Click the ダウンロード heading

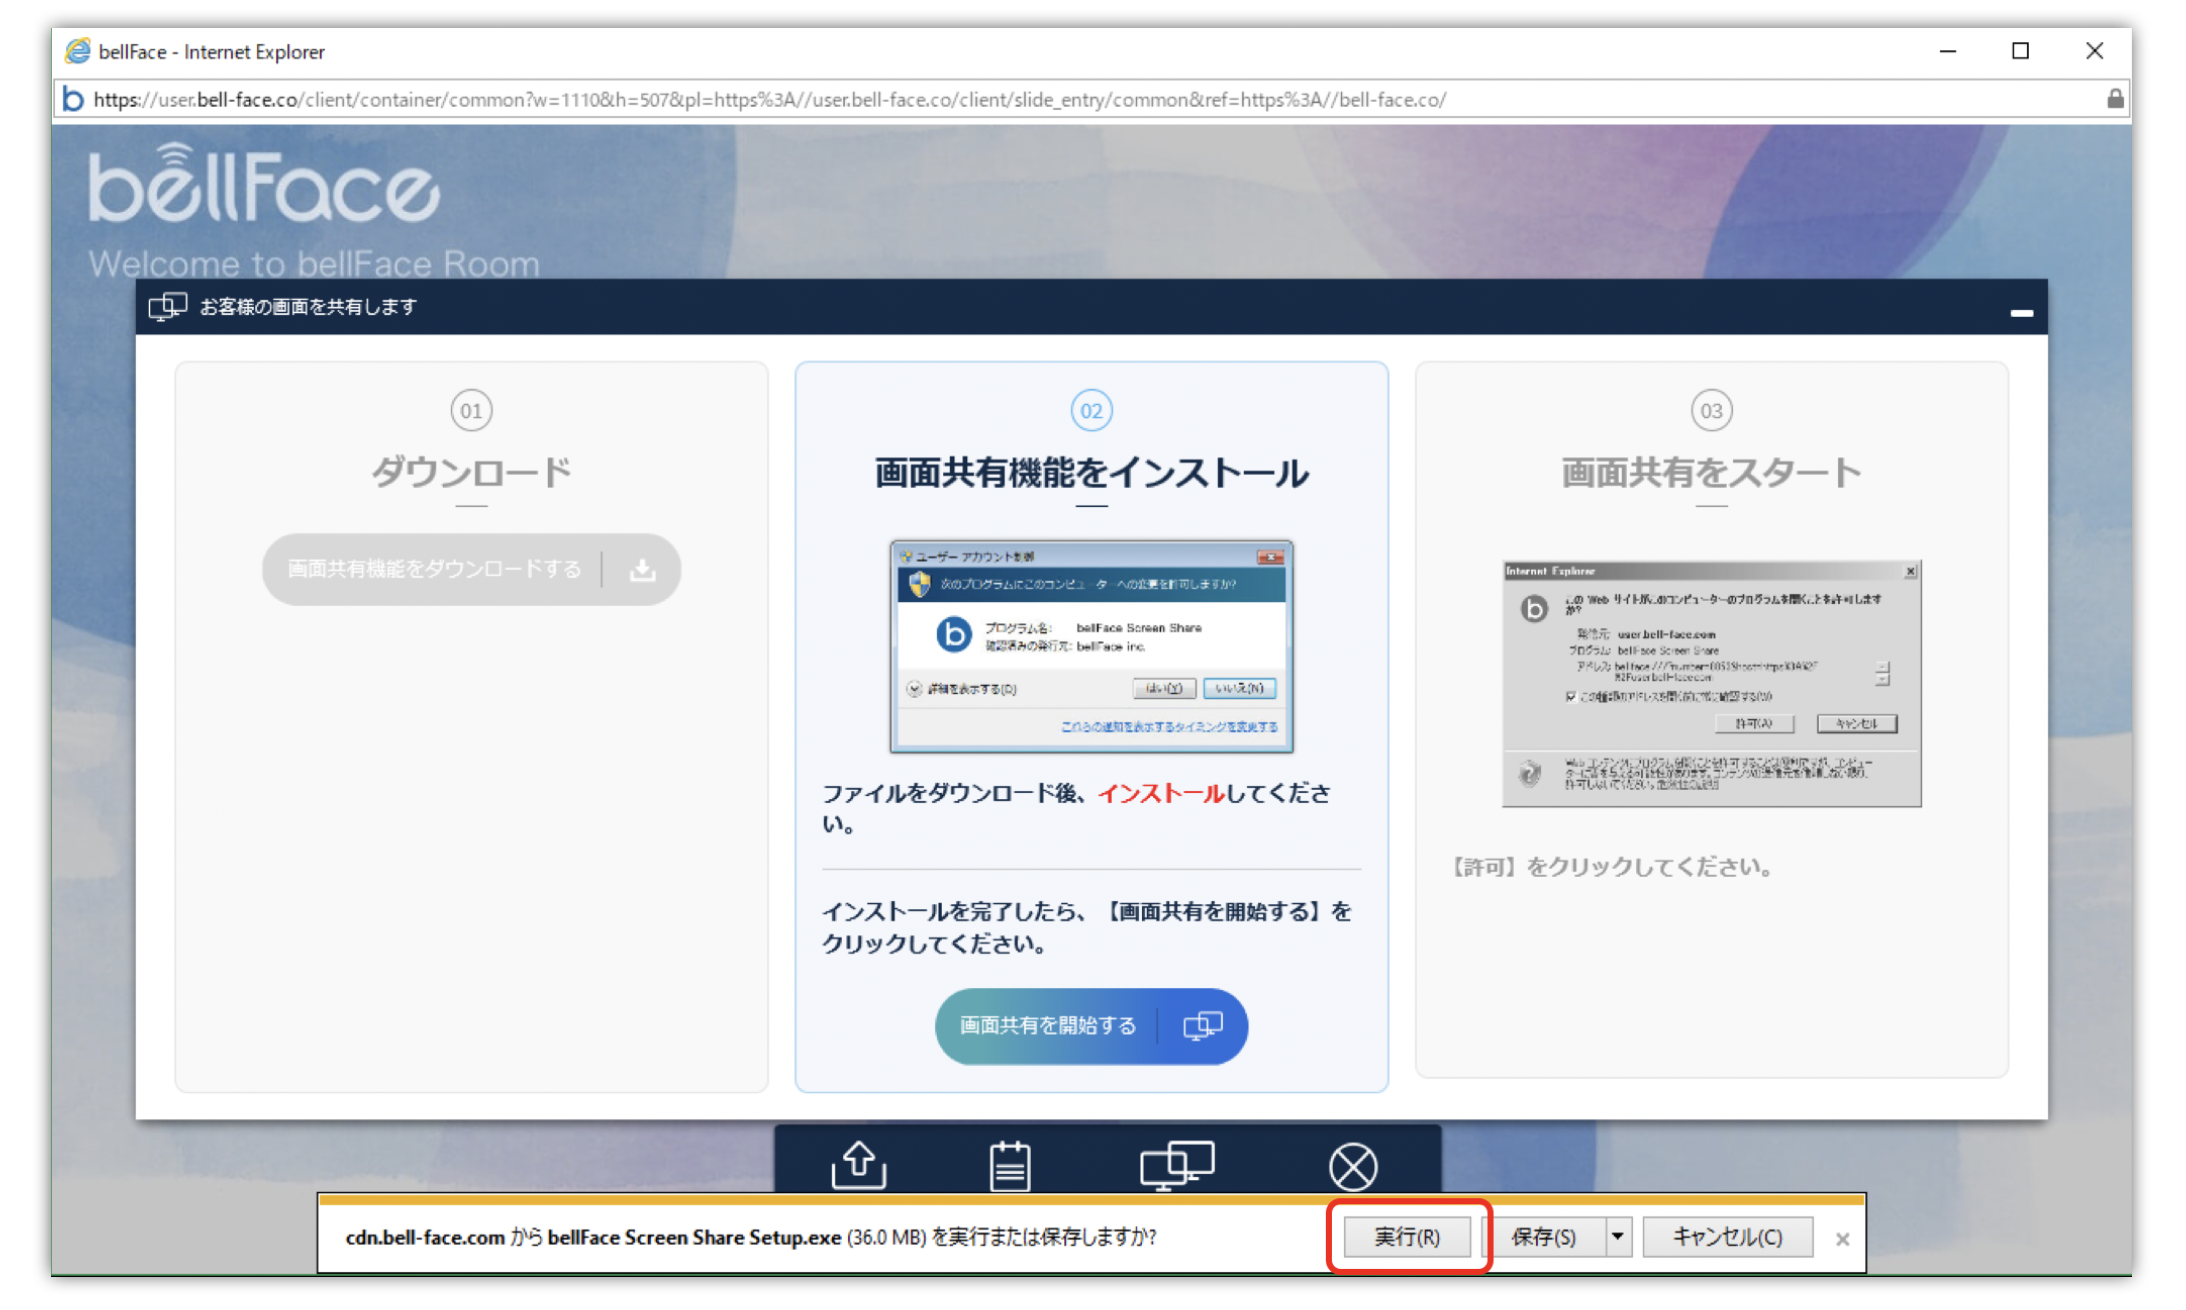(471, 472)
